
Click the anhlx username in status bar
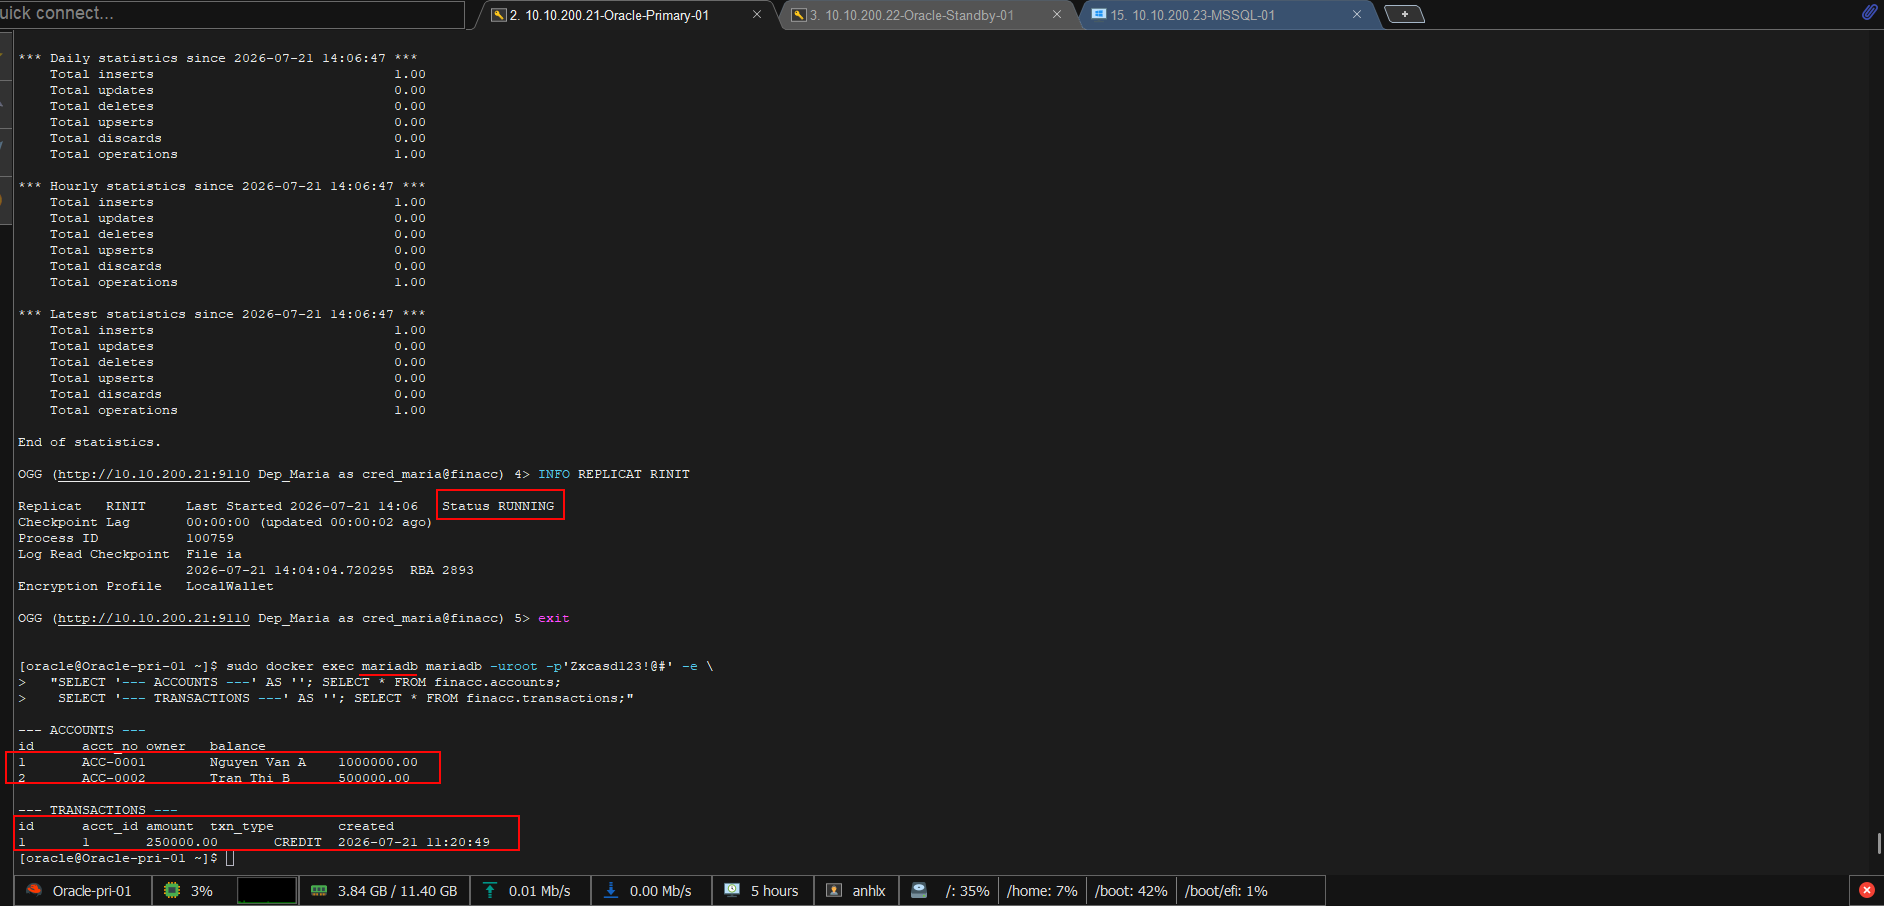coord(869,891)
